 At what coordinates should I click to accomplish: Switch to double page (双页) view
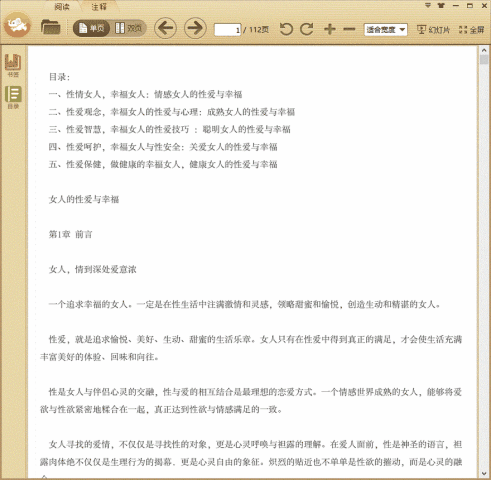coord(129,28)
